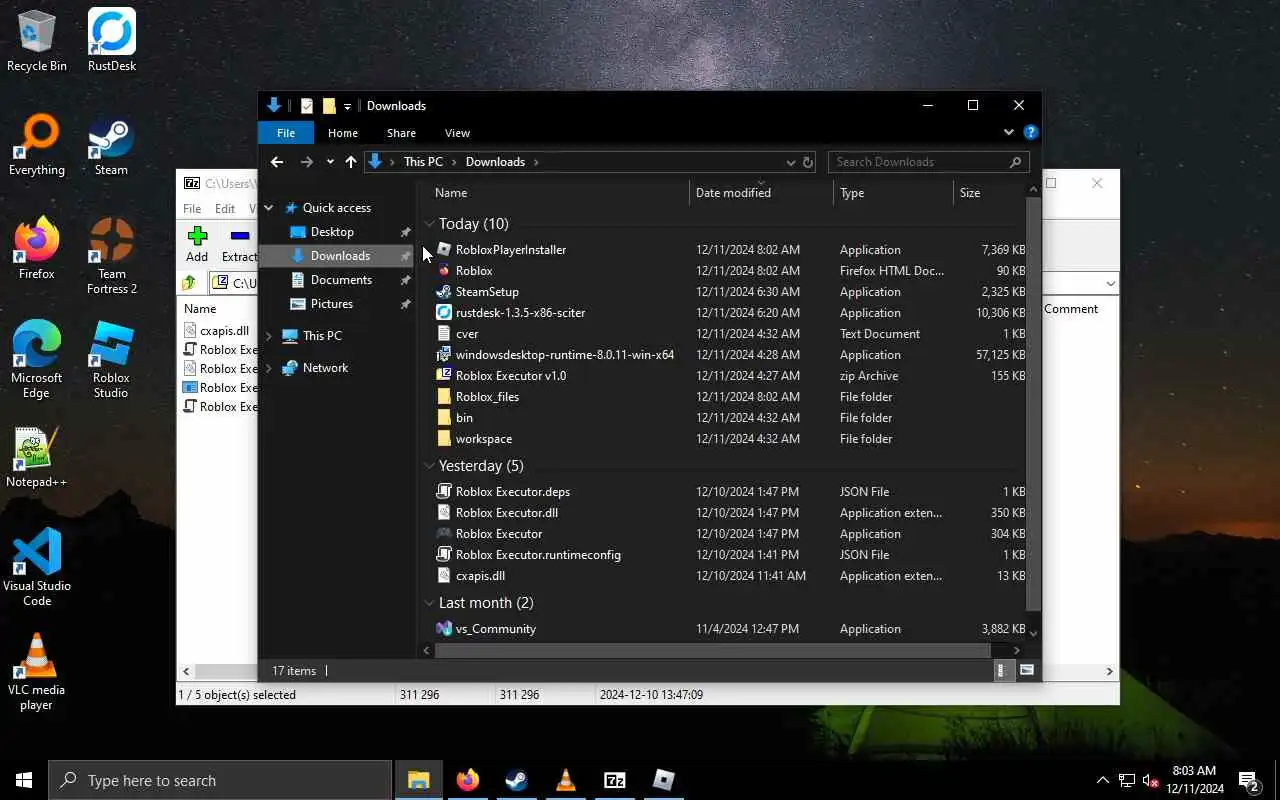Collapse the Last month (2) group
The image size is (1280, 800).
click(429, 603)
